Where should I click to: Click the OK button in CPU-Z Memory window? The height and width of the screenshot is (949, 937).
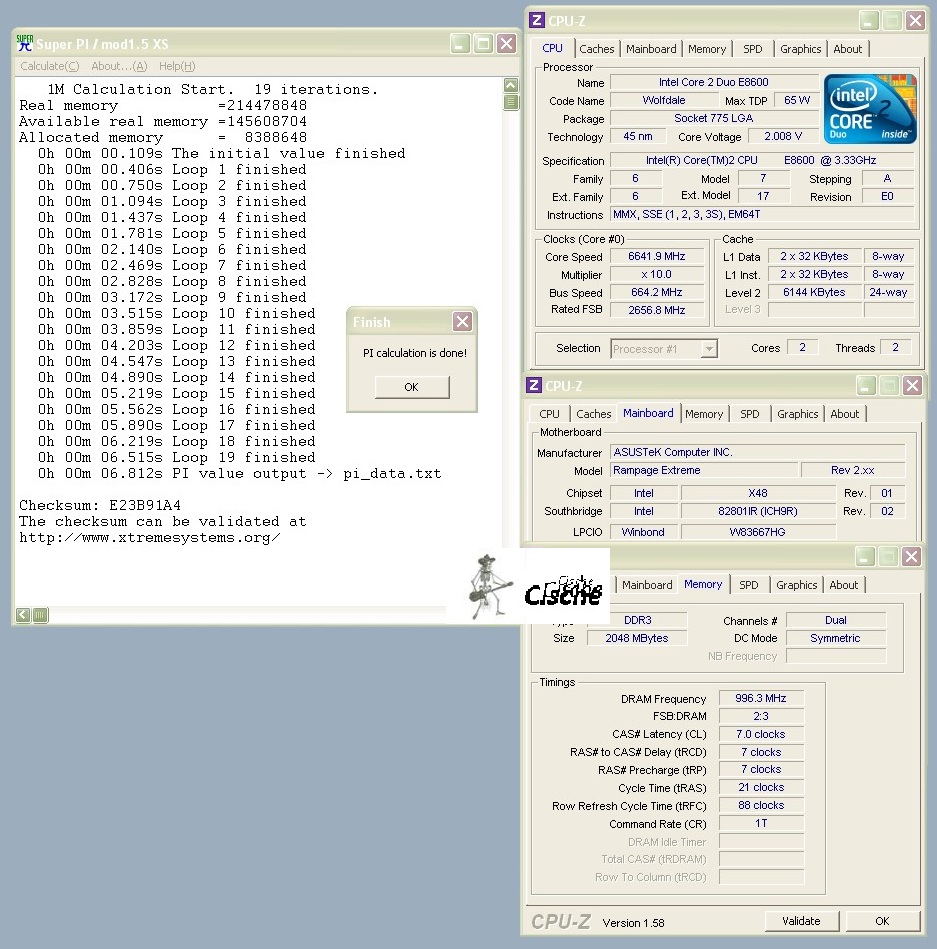pos(882,921)
